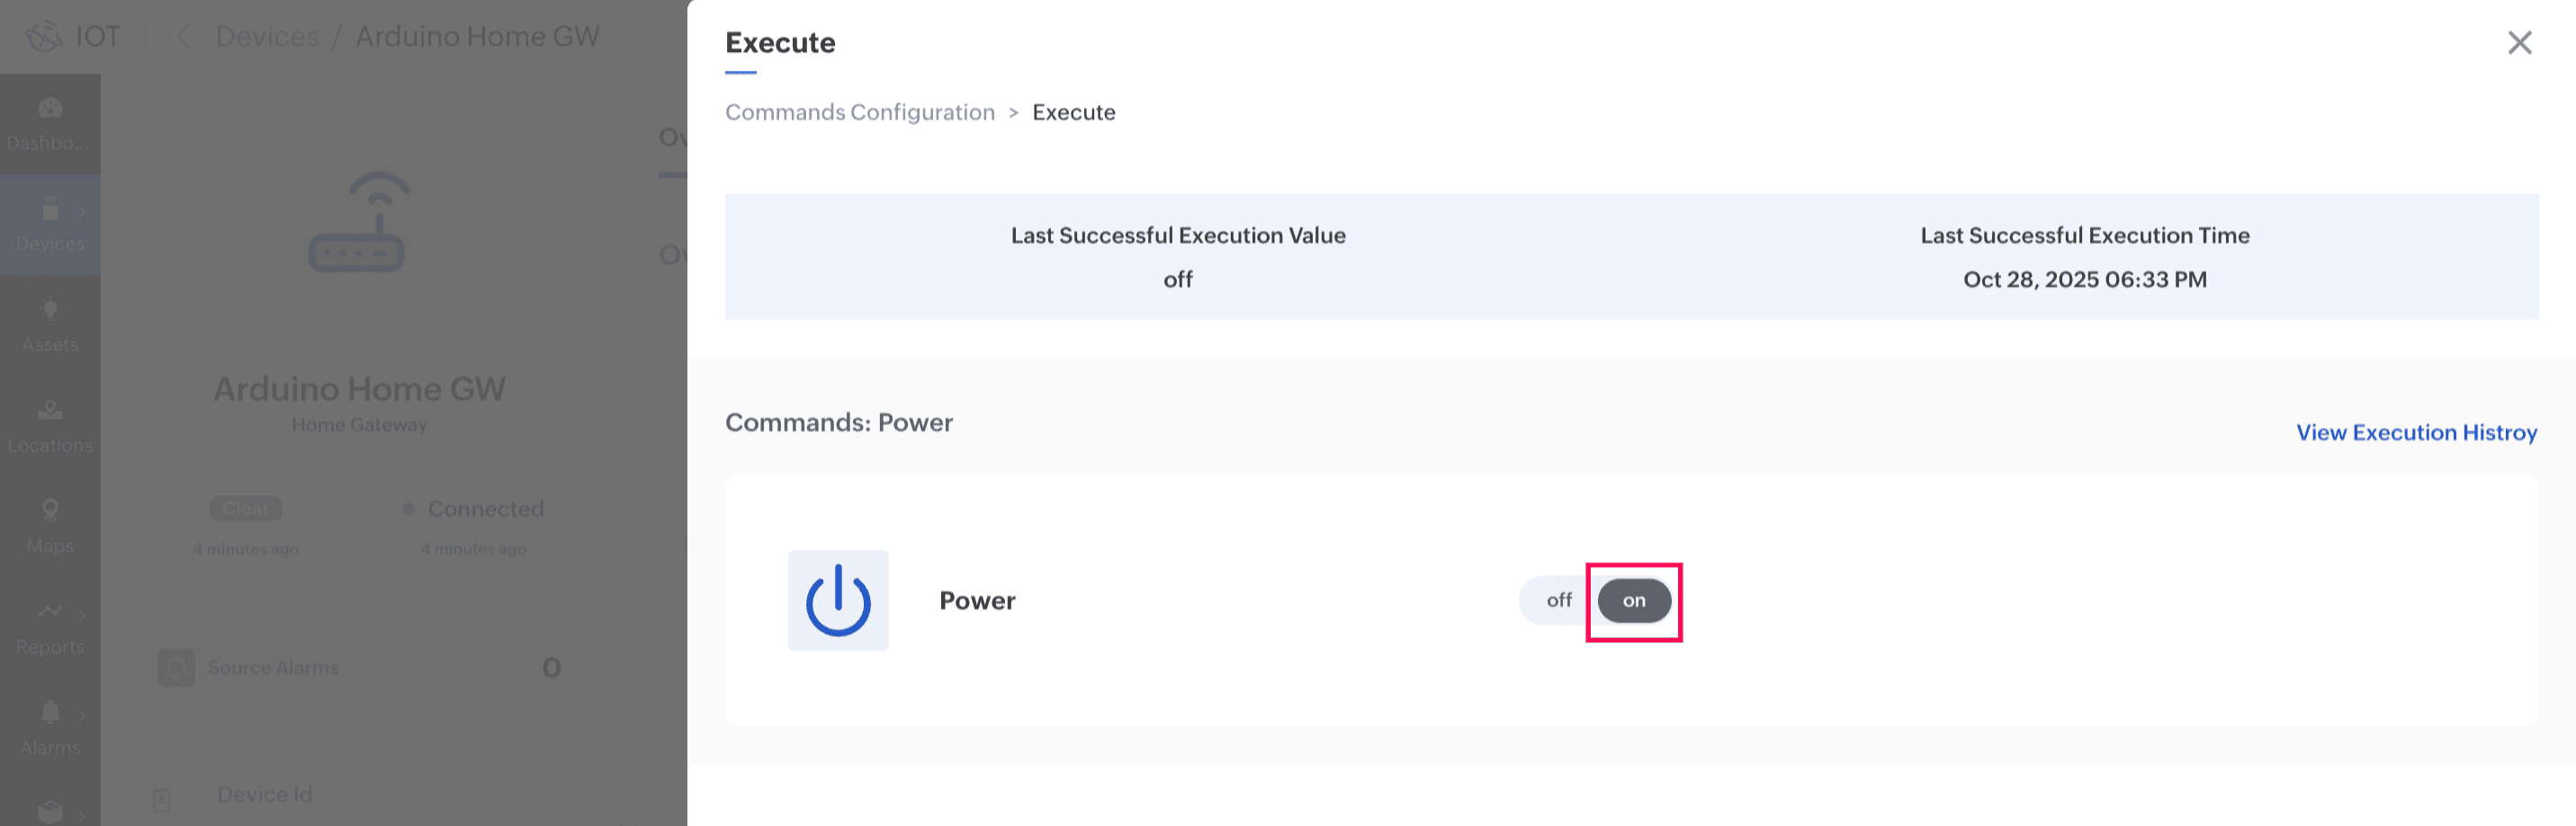
Task: Select the Devices sidebar menu item
Action: pos(49,225)
